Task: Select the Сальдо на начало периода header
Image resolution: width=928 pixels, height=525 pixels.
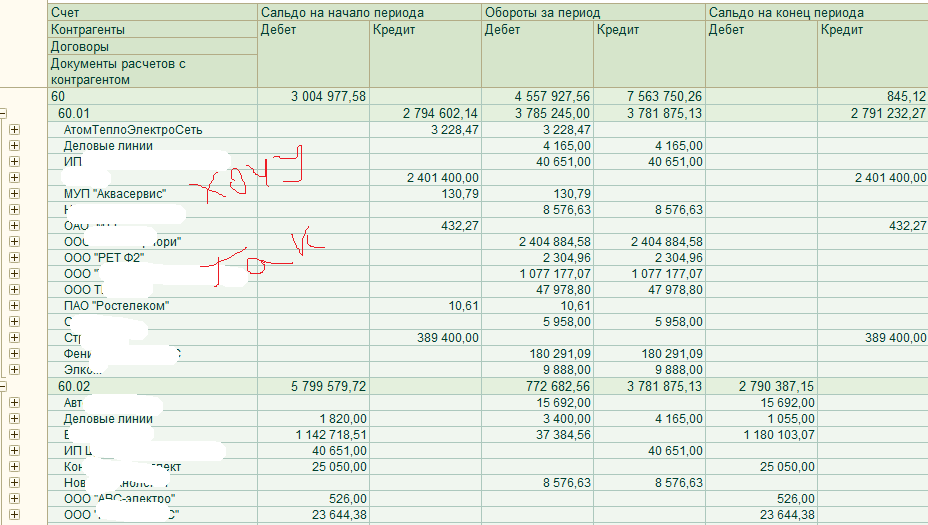Action: pos(369,13)
